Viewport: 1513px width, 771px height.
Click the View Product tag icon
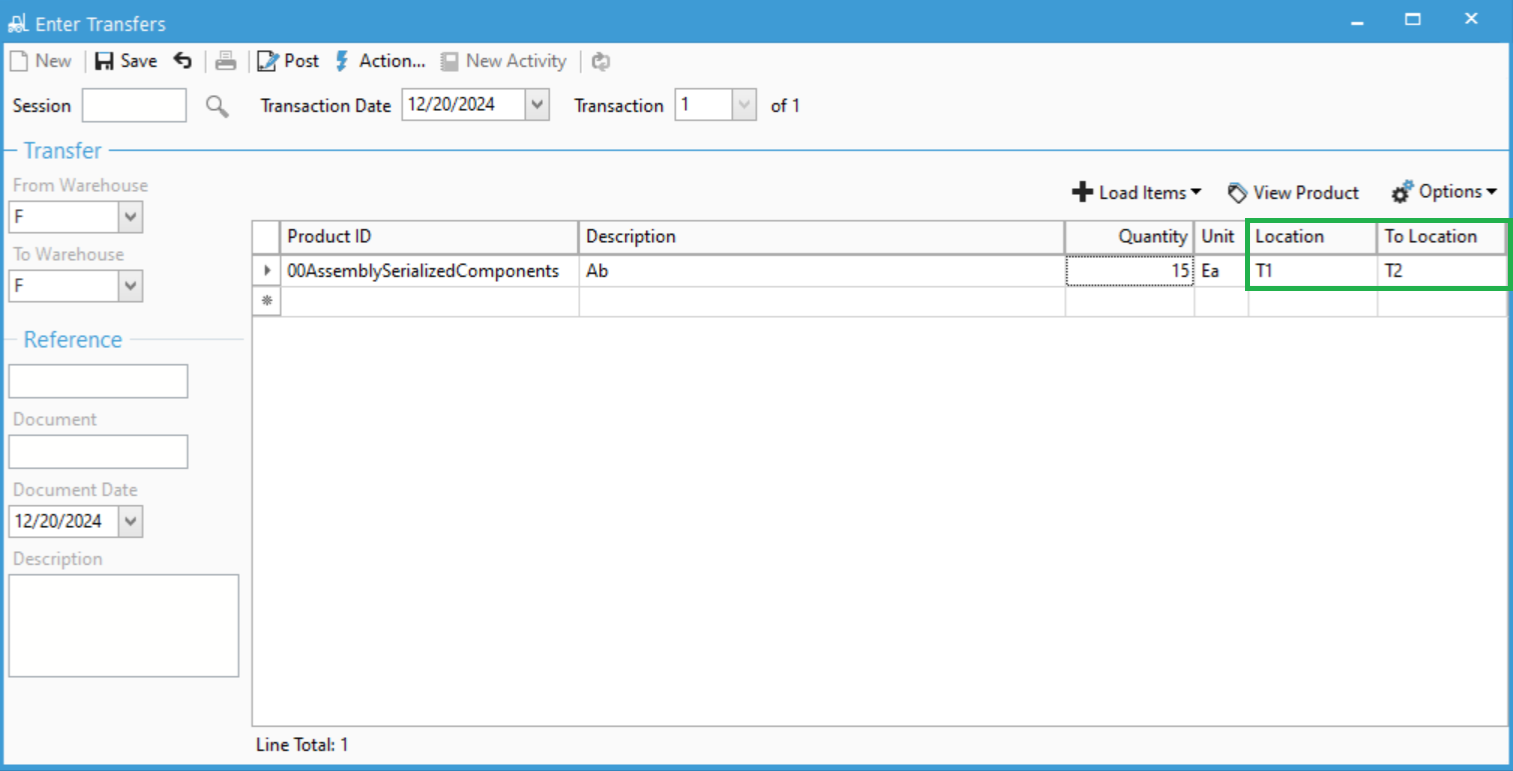pyautogui.click(x=1237, y=193)
